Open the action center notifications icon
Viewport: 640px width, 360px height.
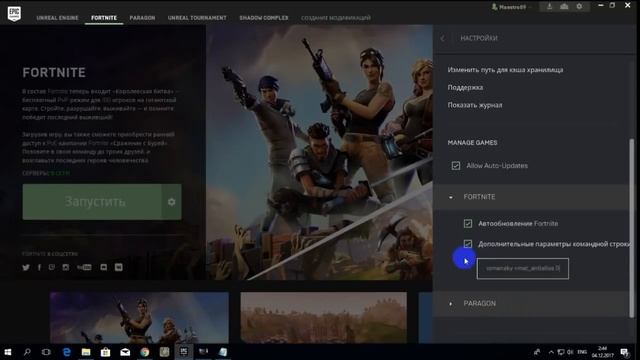(x=625, y=352)
